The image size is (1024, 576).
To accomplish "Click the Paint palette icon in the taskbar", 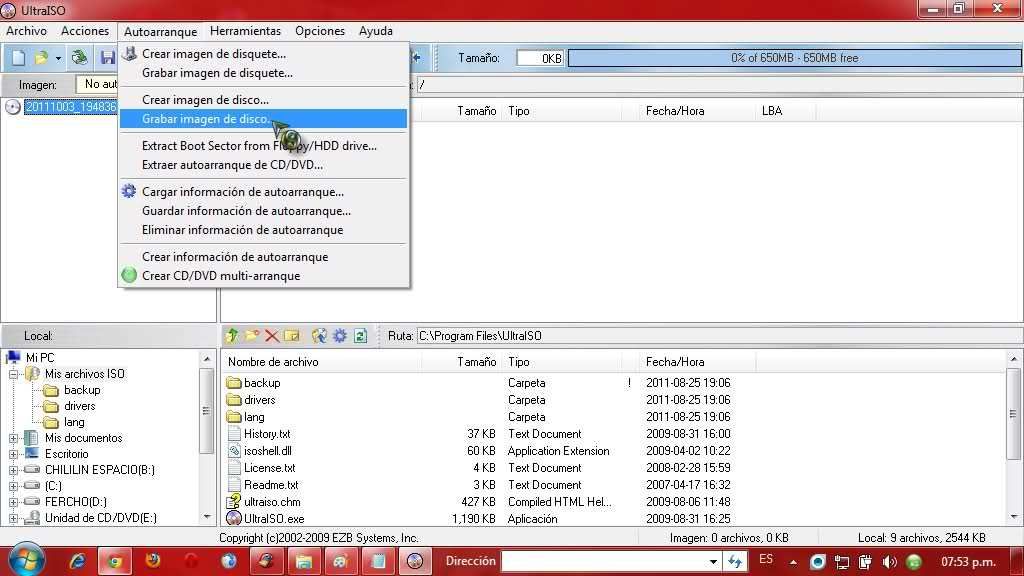I will [x=341, y=561].
